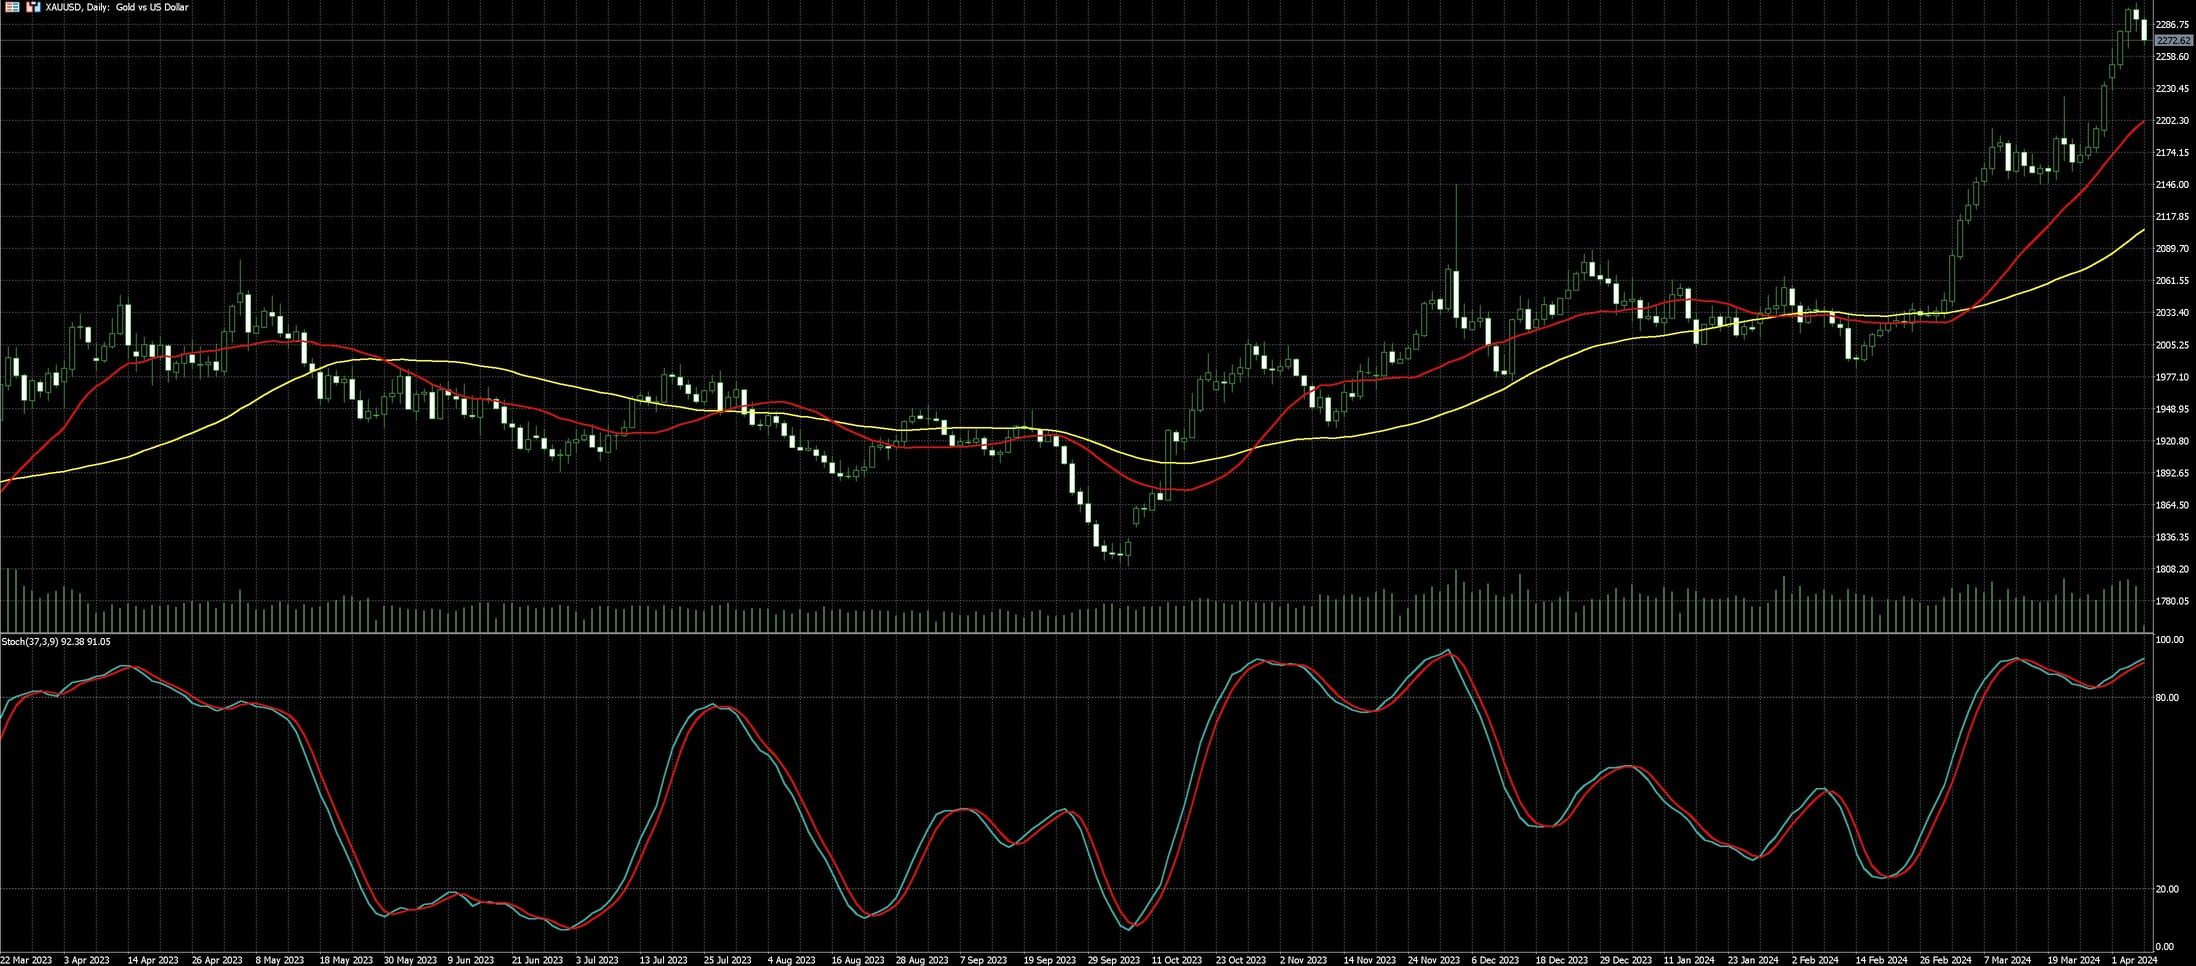Click the 2005.25 price scale label
The width and height of the screenshot is (2196, 966).
[x=2172, y=345]
